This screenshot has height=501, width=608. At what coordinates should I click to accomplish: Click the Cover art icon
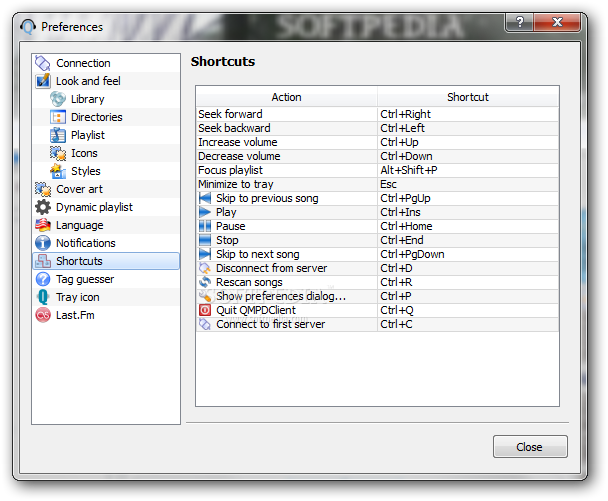point(43,189)
